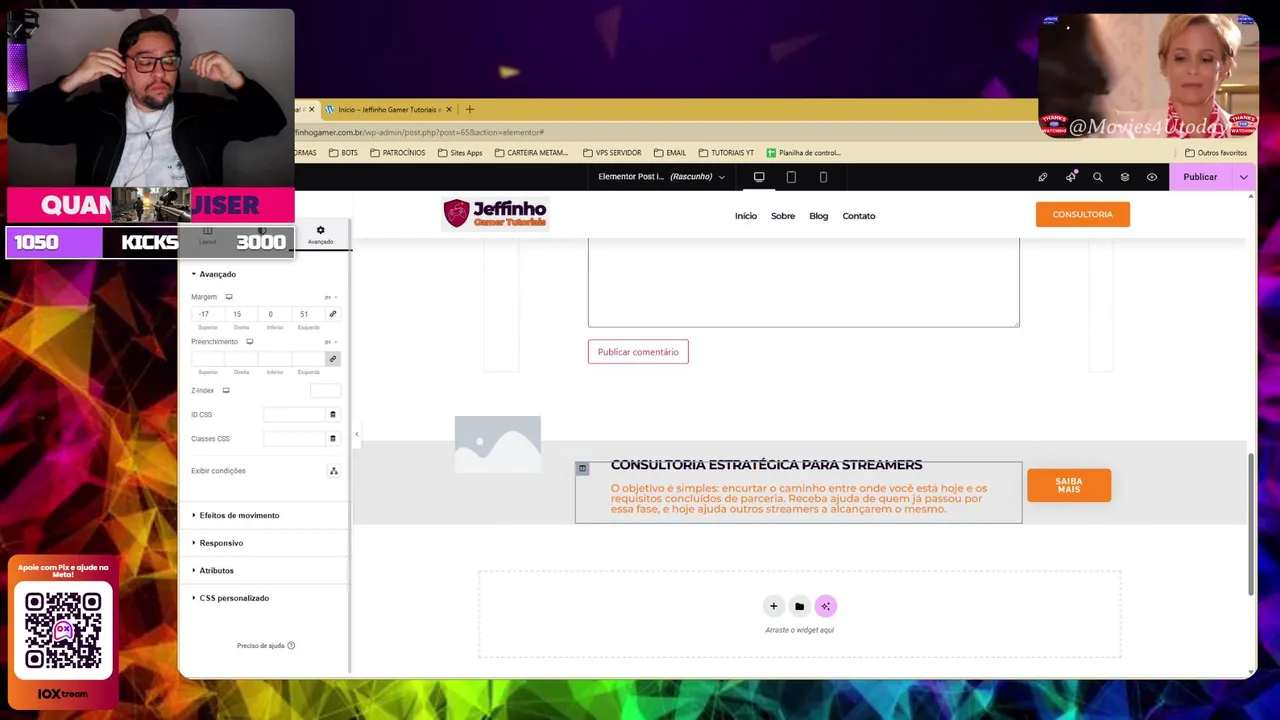Open VPS SERVIDOR bookmark folder

[612, 153]
